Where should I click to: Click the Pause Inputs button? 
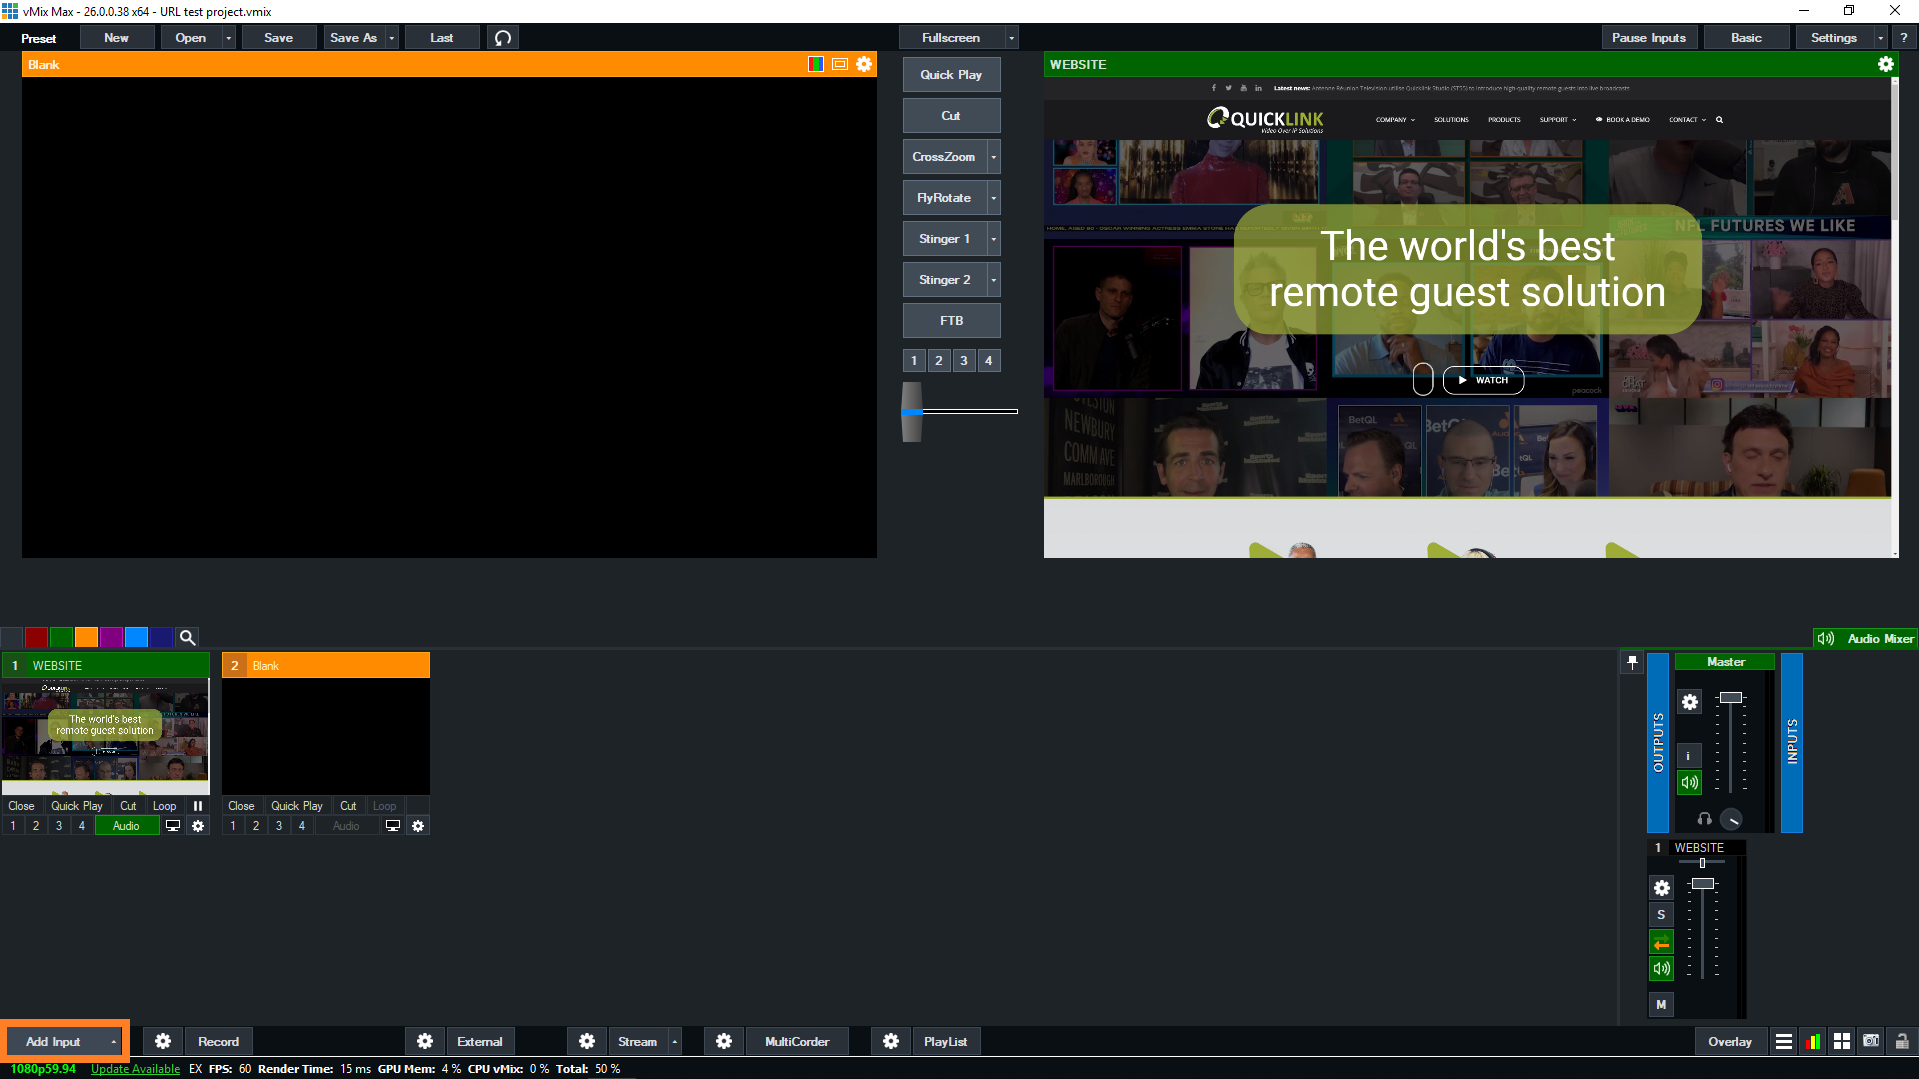[1649, 38]
